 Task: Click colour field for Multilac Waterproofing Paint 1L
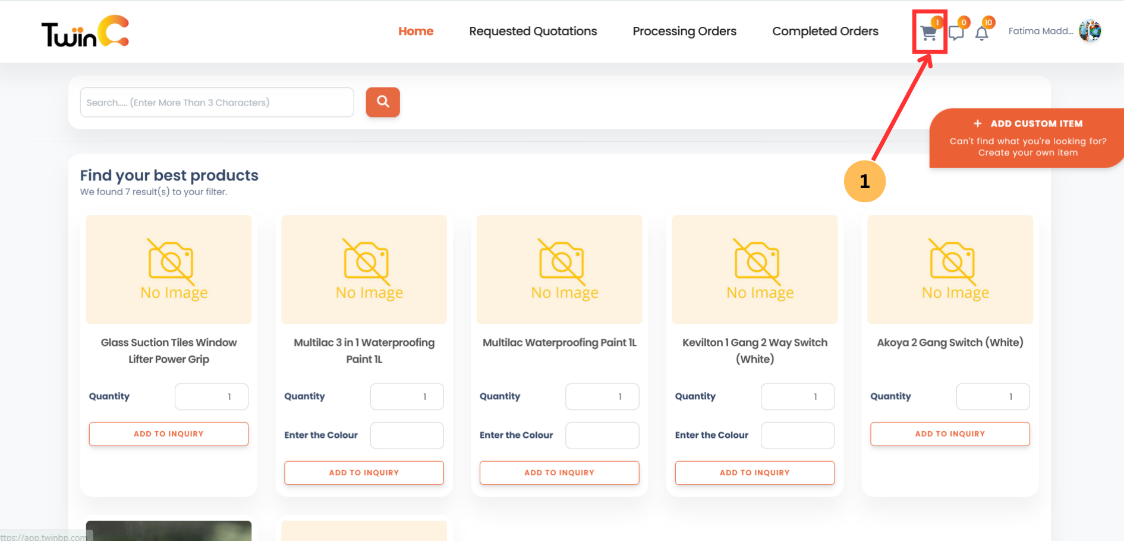pos(602,435)
